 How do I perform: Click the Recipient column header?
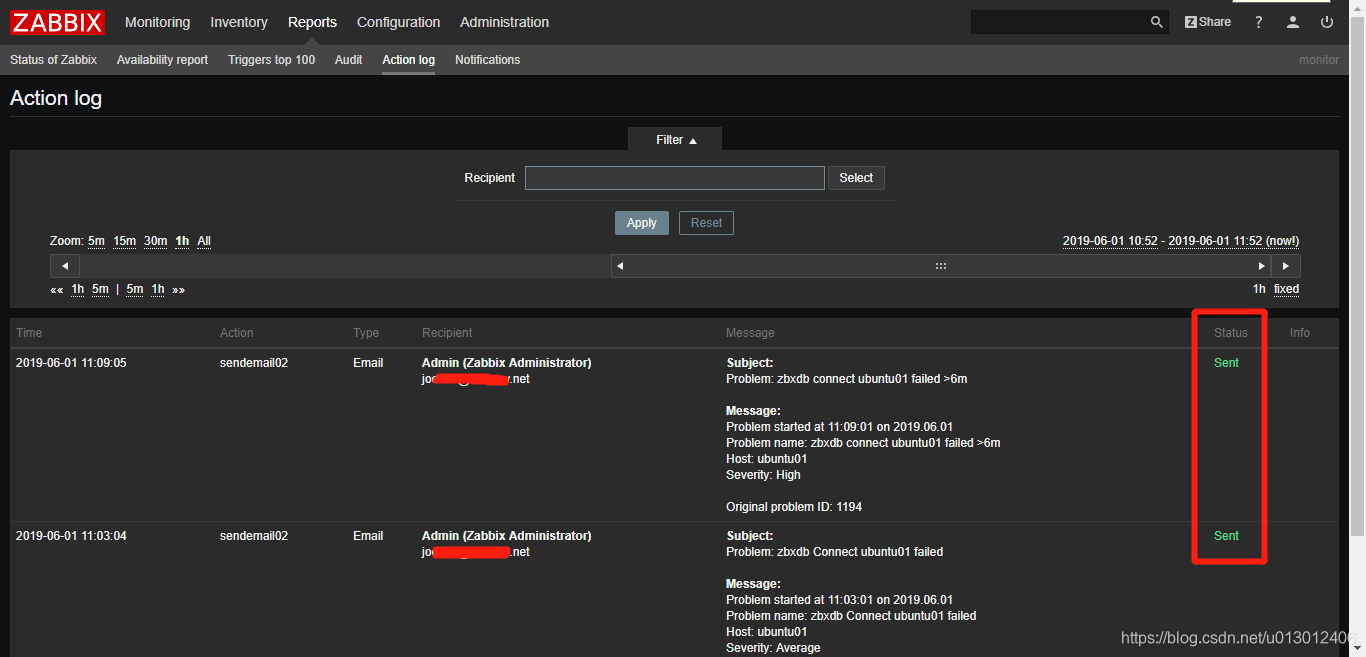click(x=447, y=333)
